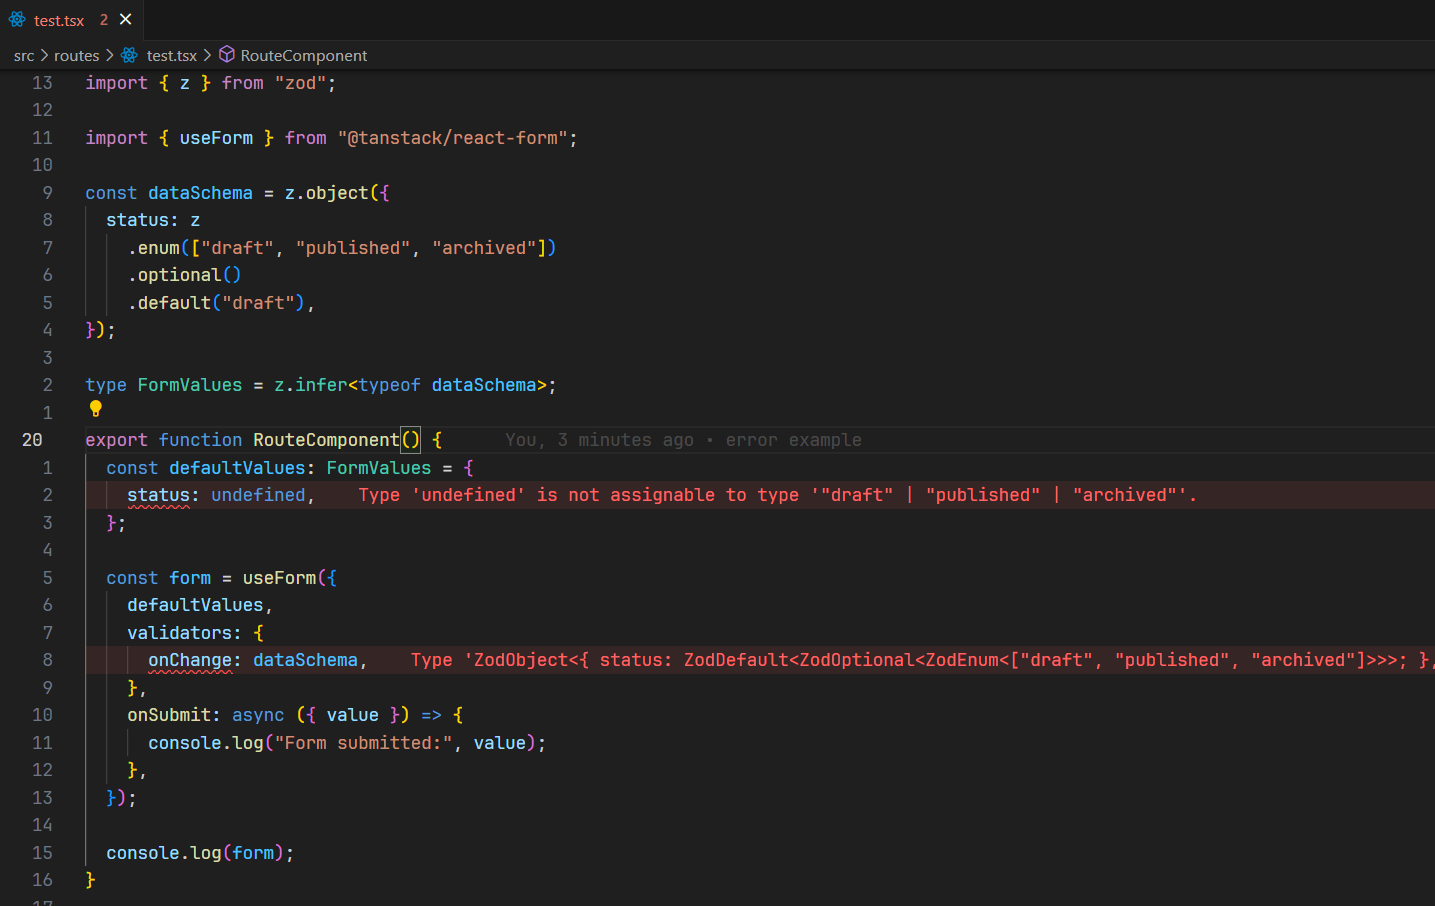The image size is (1435, 906).
Task: Click the z.object call
Action: (327, 193)
